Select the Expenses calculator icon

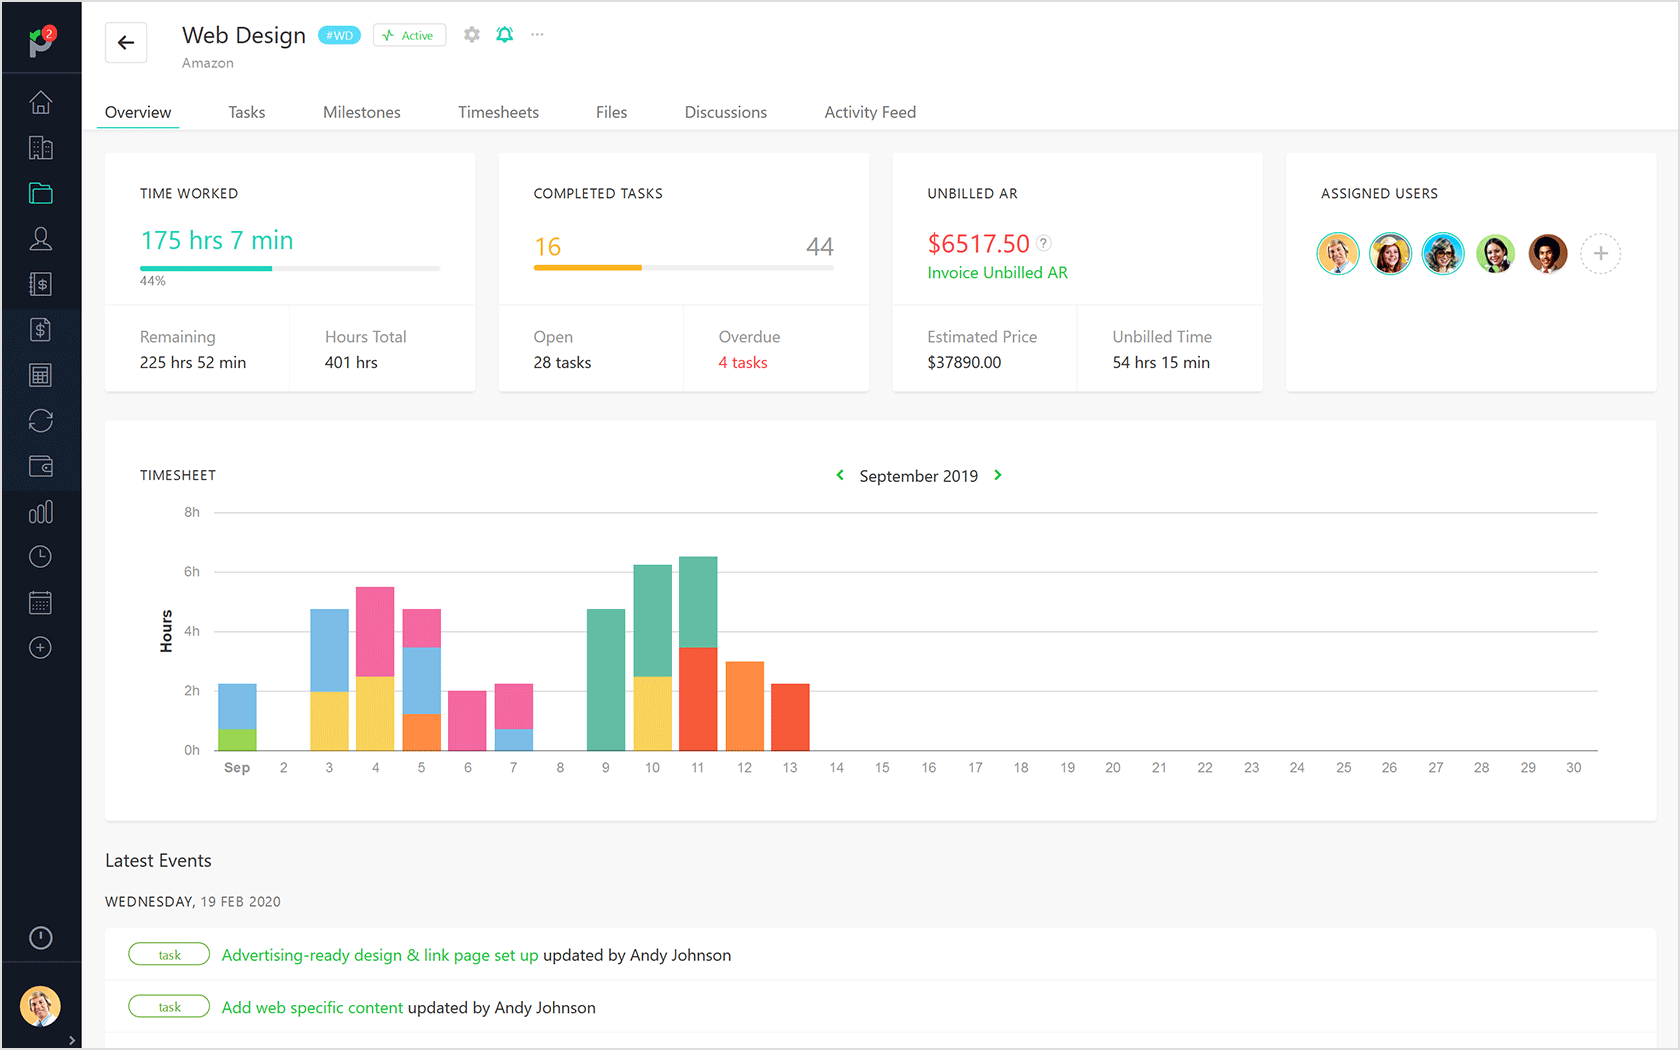click(40, 374)
